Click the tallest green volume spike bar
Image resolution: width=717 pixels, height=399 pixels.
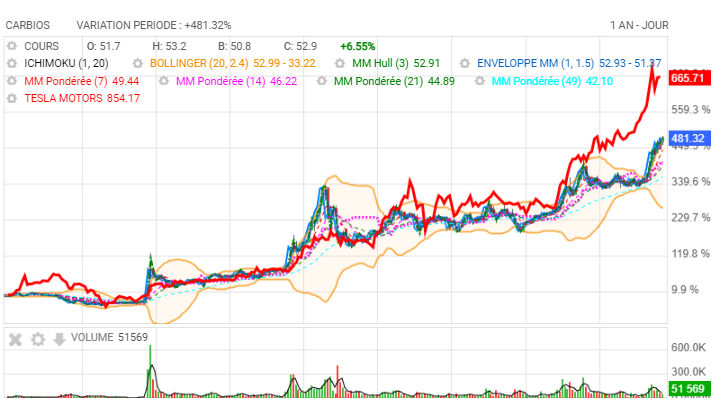tap(150, 370)
